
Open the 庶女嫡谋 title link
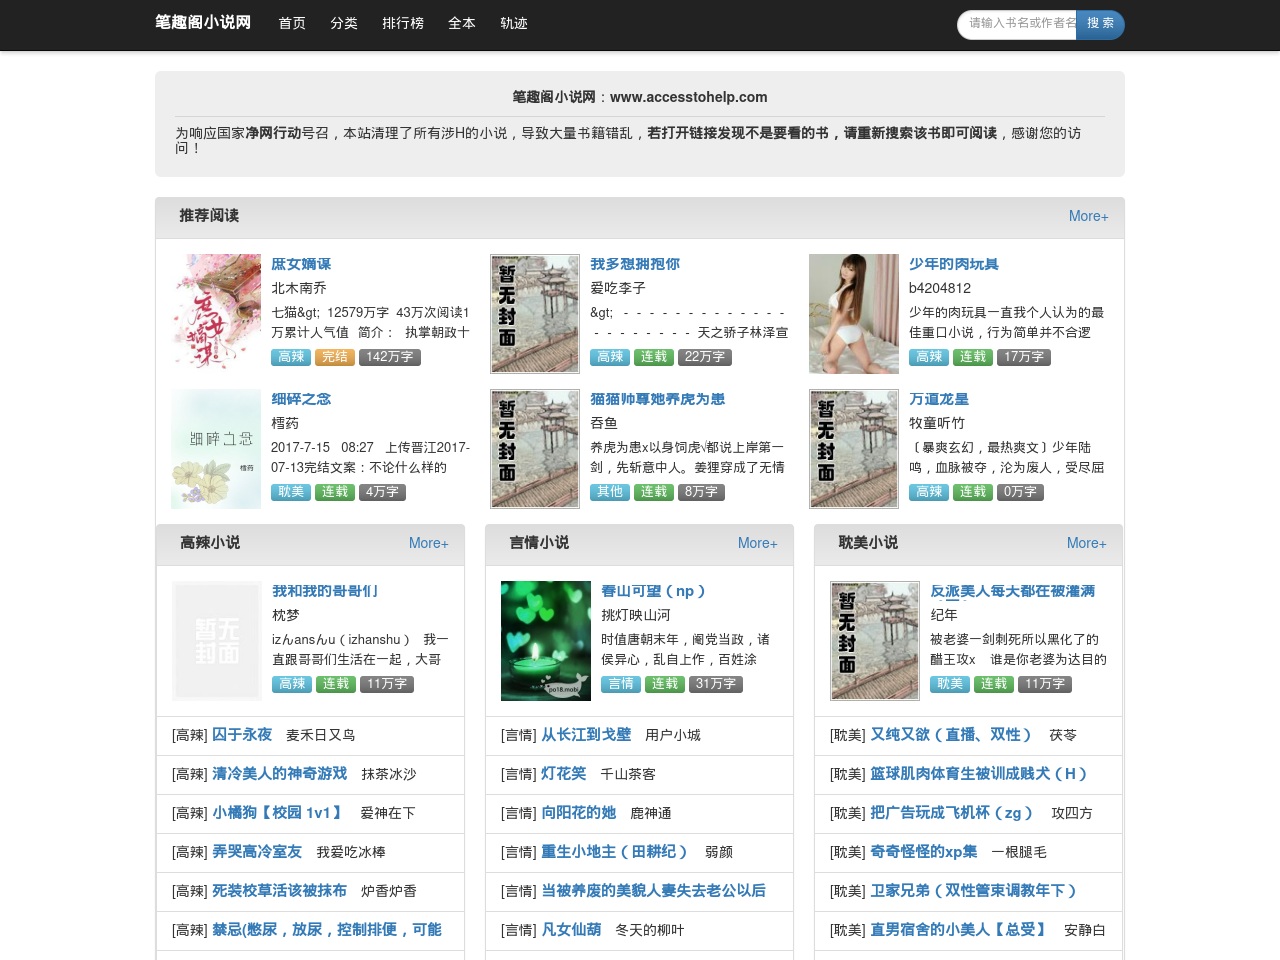pyautogui.click(x=301, y=264)
